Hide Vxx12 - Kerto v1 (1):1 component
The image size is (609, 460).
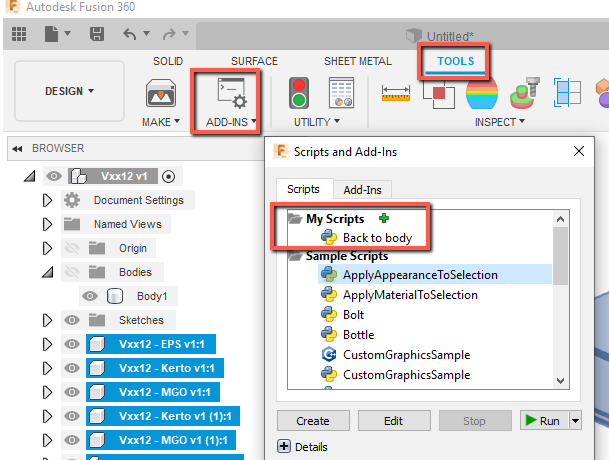pyautogui.click(x=72, y=416)
